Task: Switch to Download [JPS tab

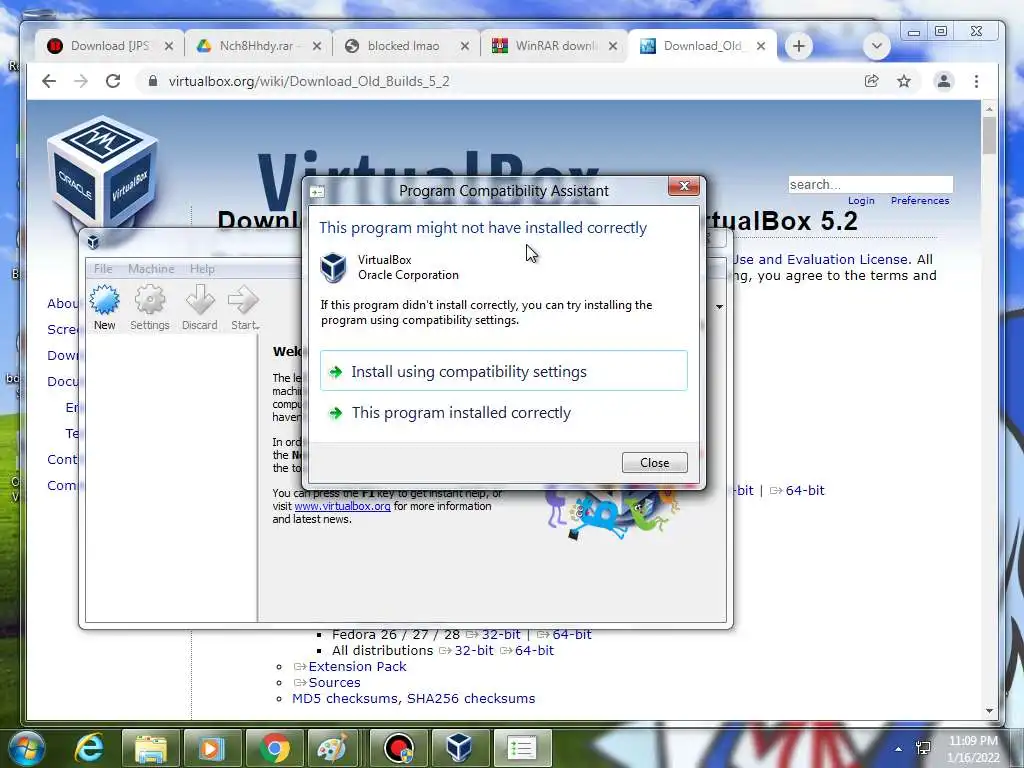Action: 110,46
